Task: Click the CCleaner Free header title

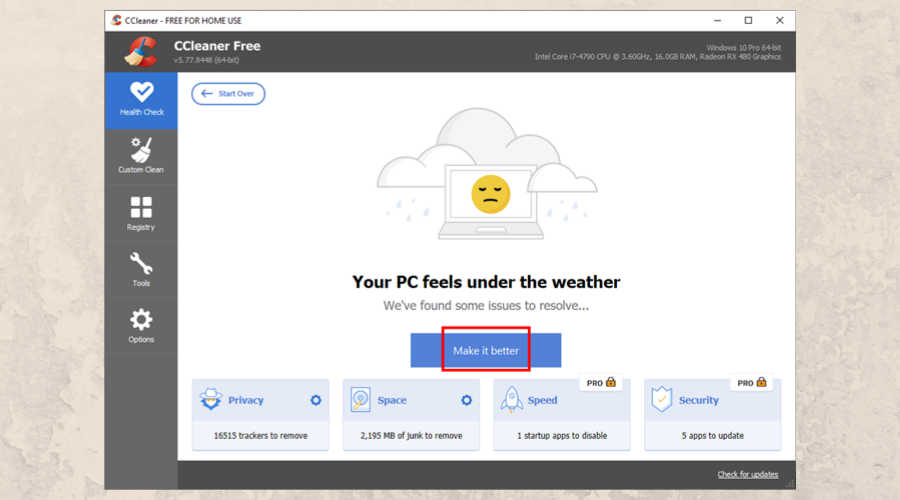Action: point(217,46)
